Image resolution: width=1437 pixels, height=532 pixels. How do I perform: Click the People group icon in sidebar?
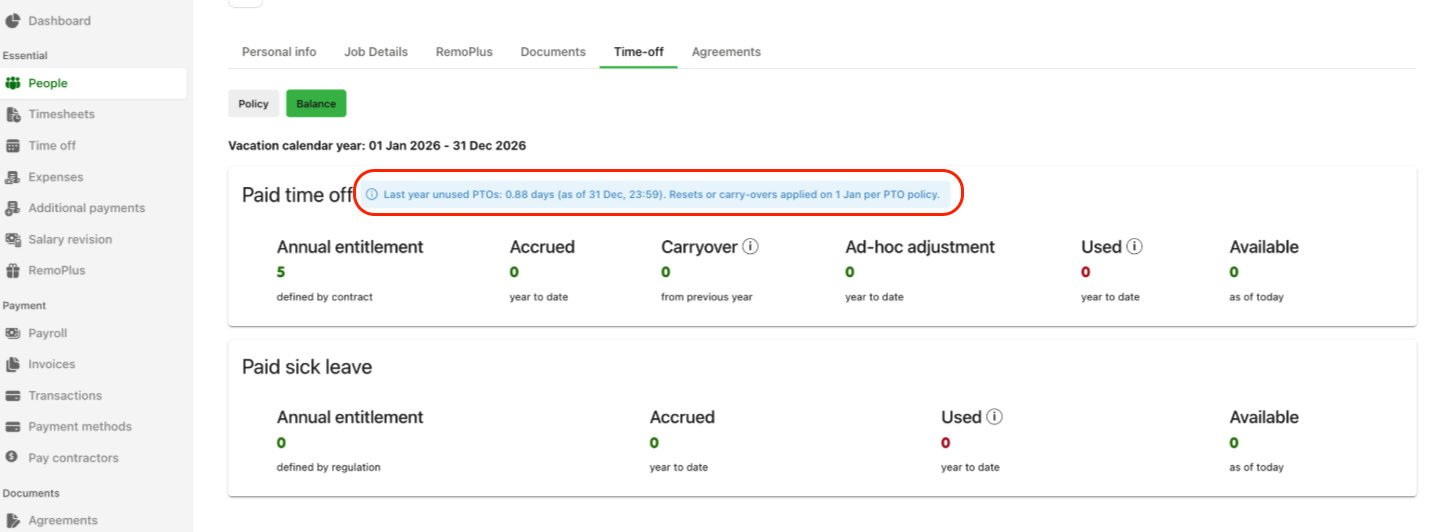(13, 84)
